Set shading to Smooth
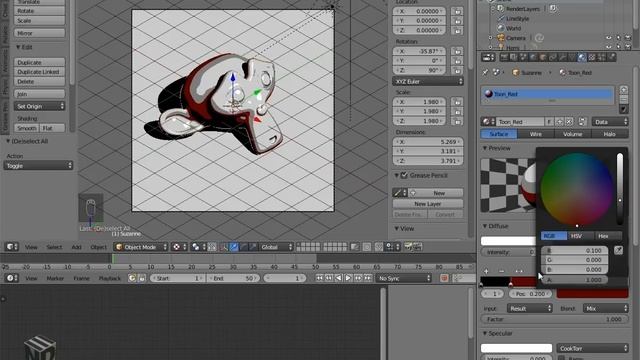This screenshot has width=640, height=360. pyautogui.click(x=27, y=128)
